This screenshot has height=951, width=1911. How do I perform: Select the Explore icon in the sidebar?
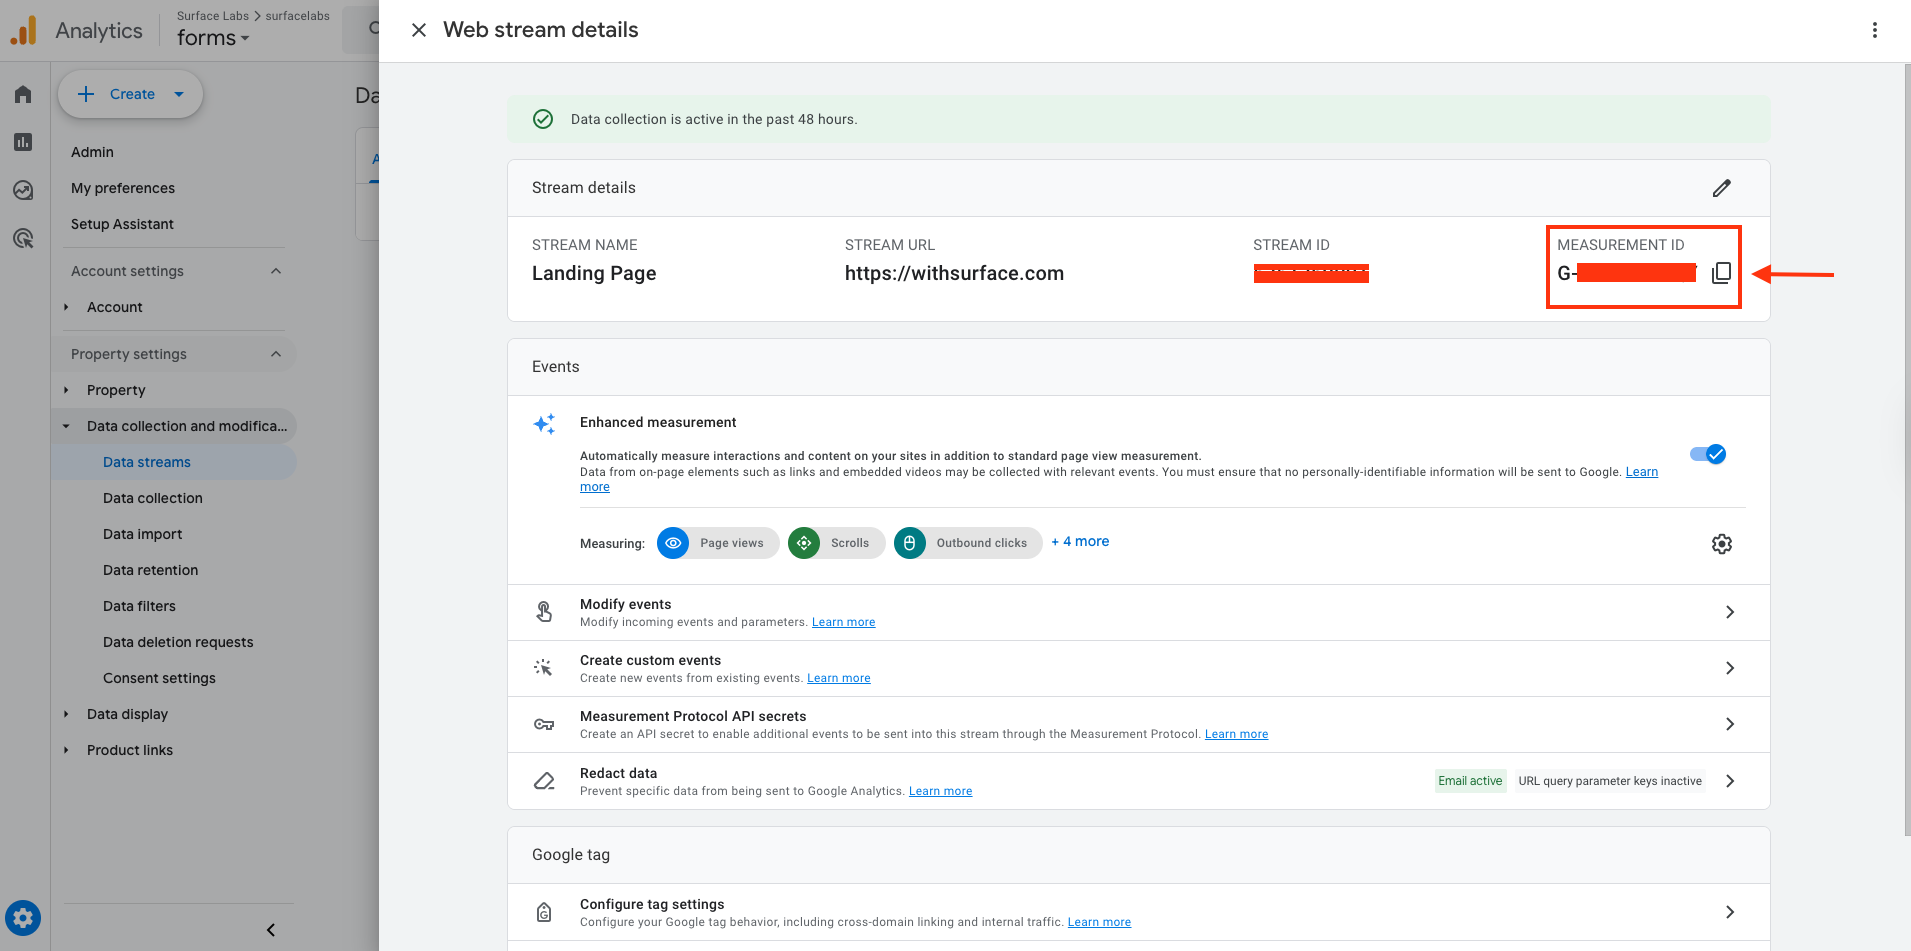pyautogui.click(x=23, y=189)
